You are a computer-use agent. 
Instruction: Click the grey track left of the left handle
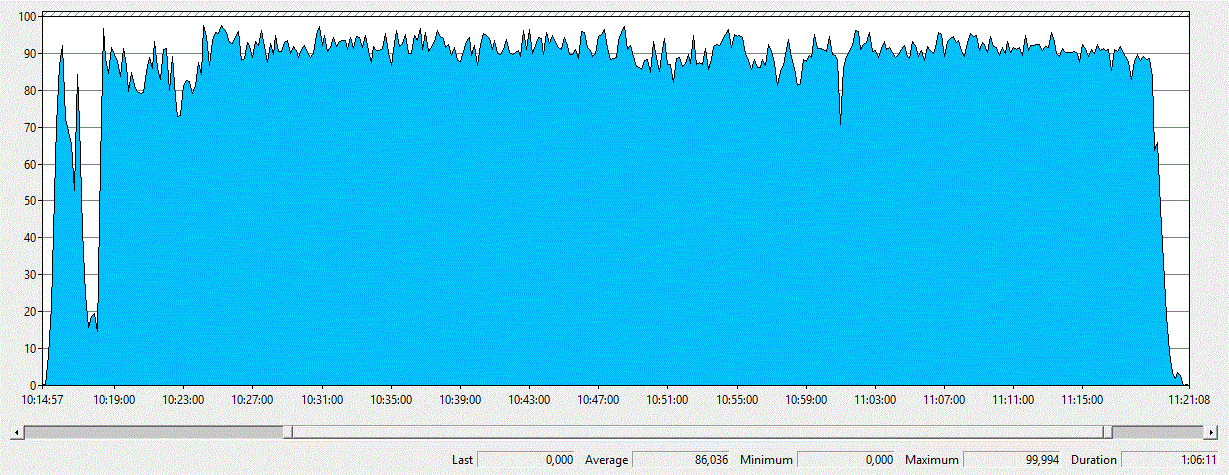(x=150, y=432)
